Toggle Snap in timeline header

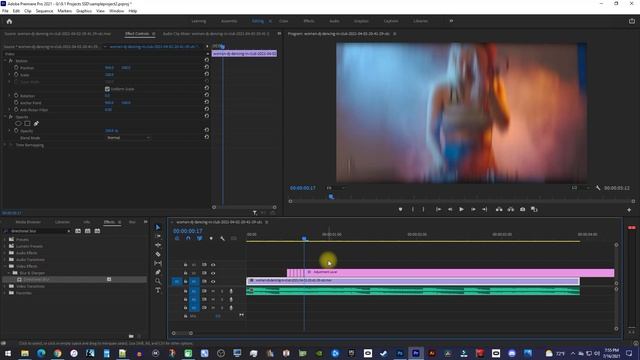click(x=188, y=238)
